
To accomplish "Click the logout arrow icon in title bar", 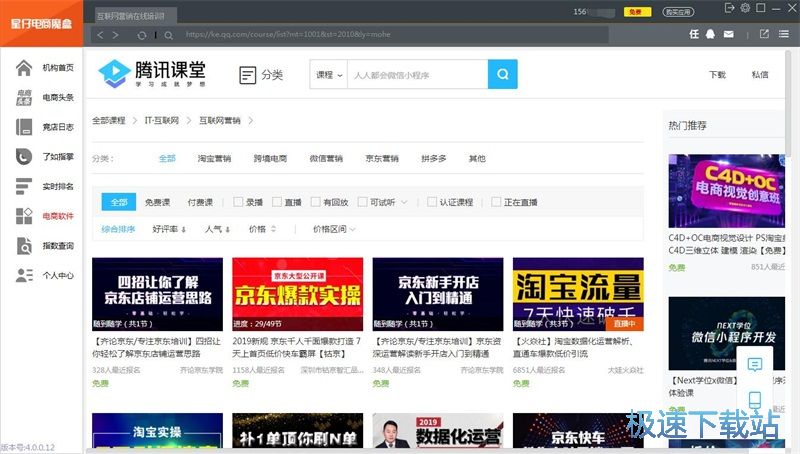I will 730,8.
